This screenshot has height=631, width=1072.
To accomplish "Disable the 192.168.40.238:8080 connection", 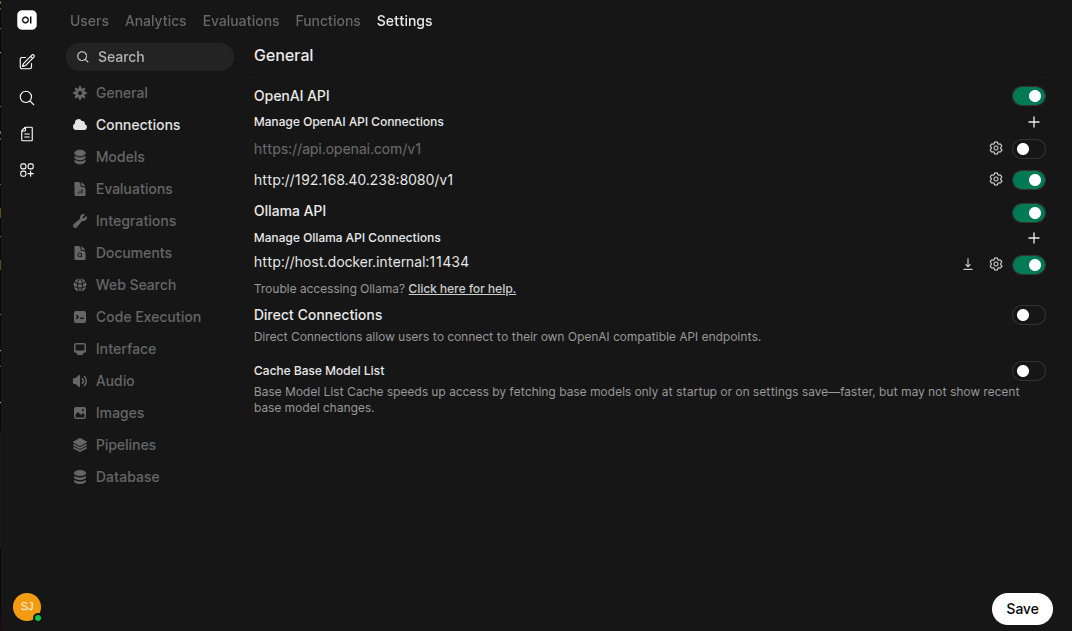I will tap(1028, 180).
